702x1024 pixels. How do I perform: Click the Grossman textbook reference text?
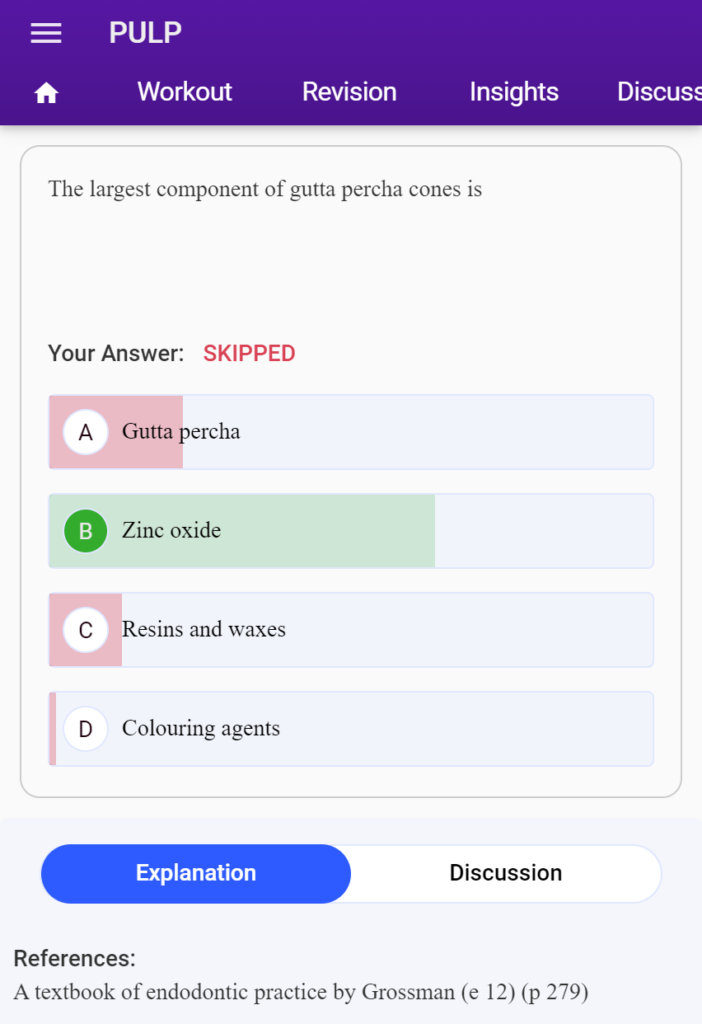pos(301,992)
